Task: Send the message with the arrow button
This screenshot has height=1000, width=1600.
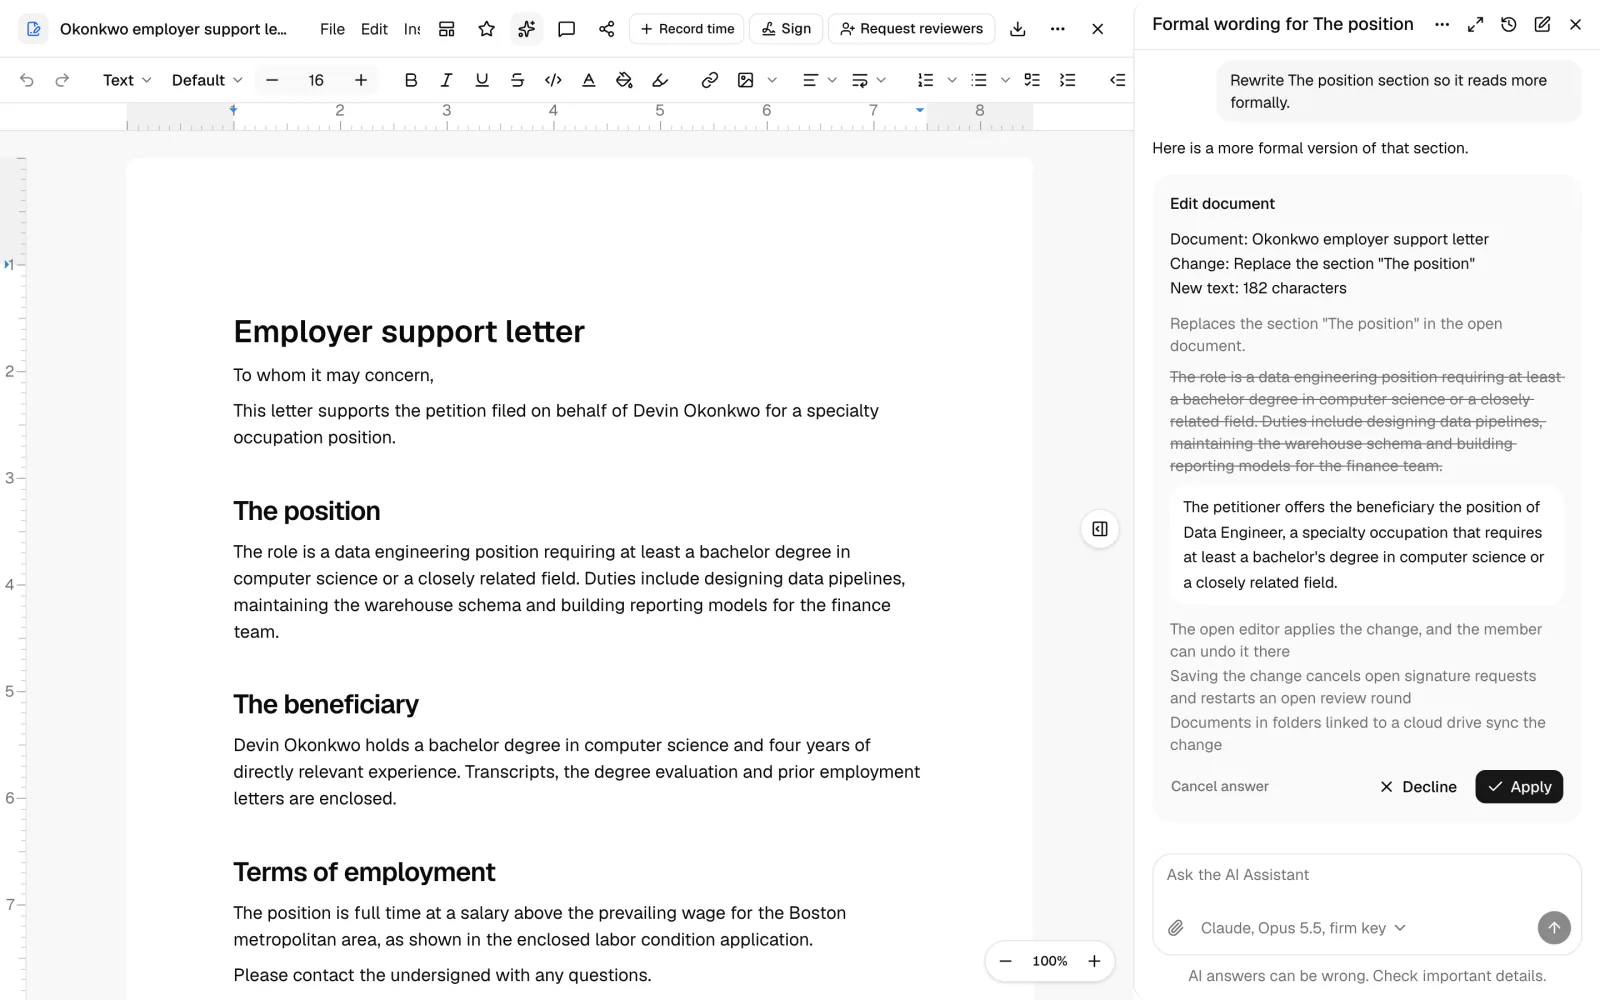Action: tap(1554, 928)
